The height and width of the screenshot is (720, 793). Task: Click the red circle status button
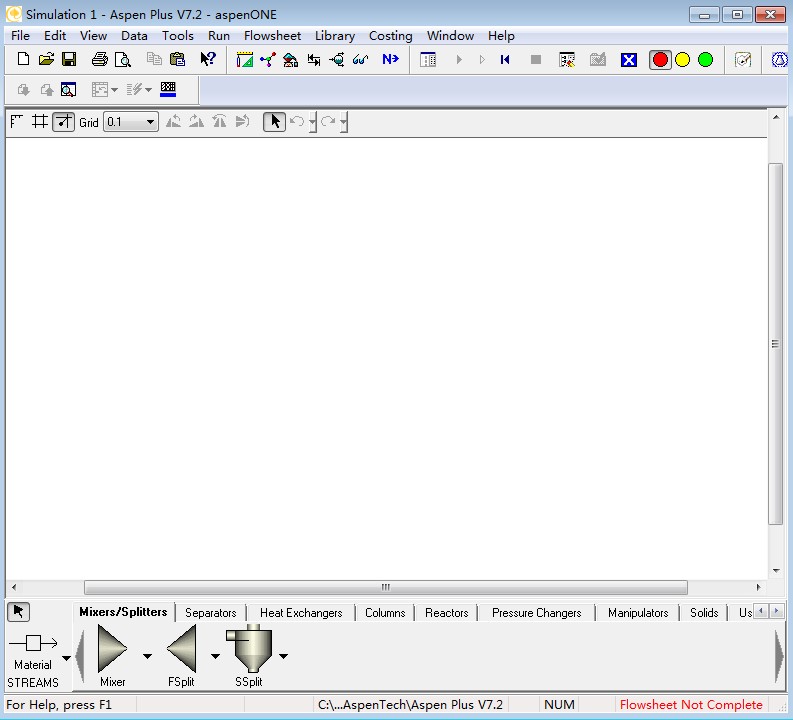coord(660,60)
